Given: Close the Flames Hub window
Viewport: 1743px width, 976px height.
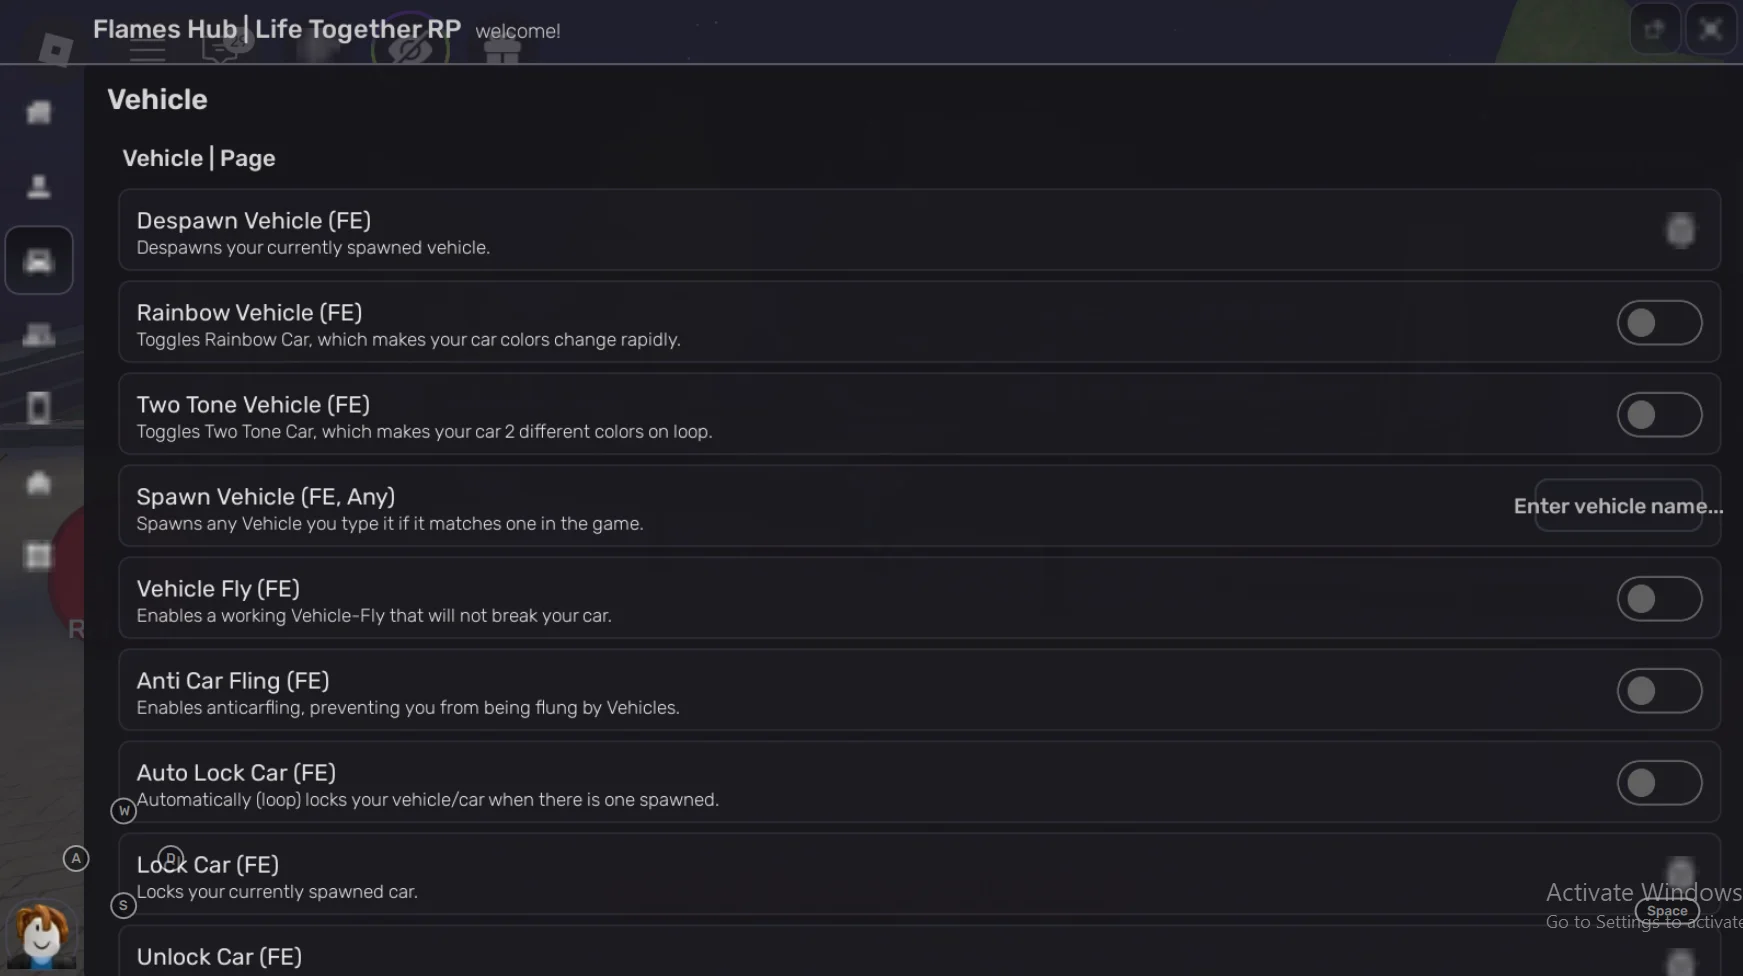Looking at the screenshot, I should pyautogui.click(x=1711, y=30).
